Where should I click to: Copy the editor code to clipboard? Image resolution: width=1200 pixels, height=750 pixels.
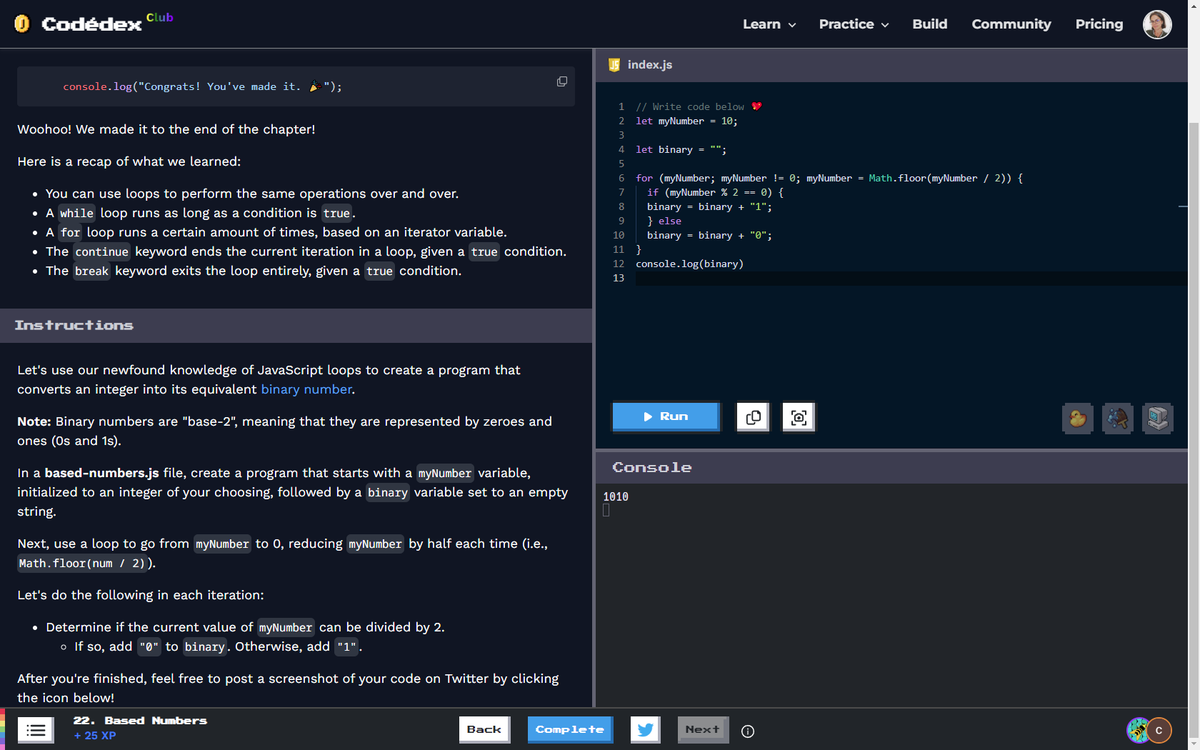click(x=755, y=416)
